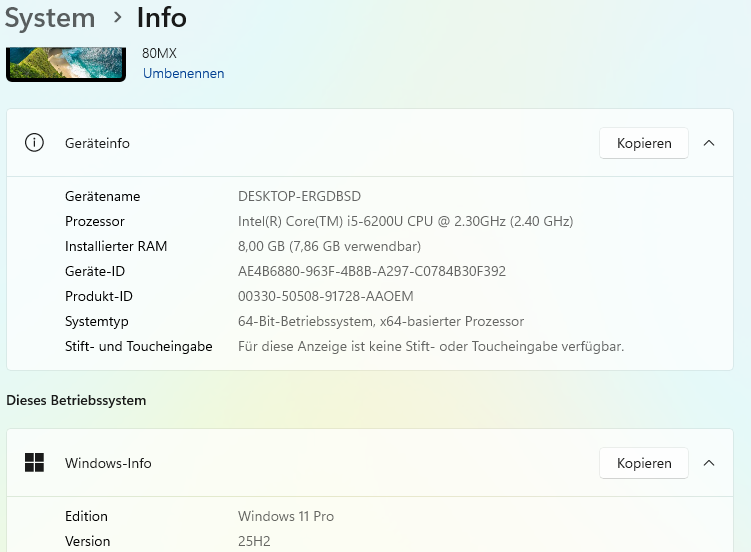Click the Gerätename label
The image size is (751, 552).
[102, 196]
